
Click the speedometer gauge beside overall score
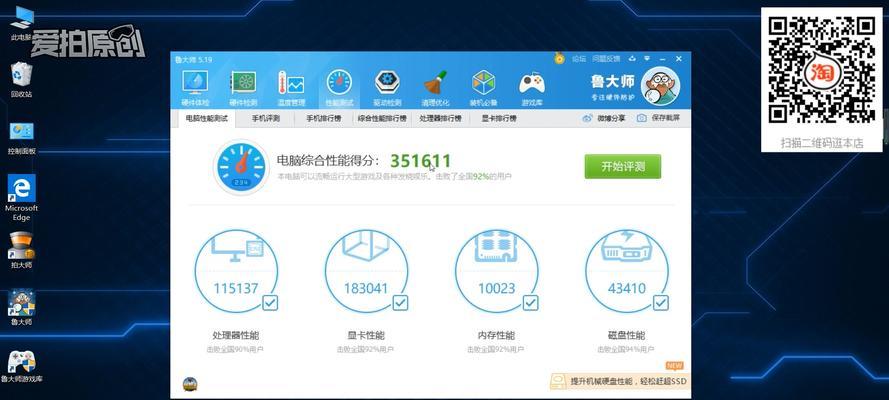(x=241, y=167)
